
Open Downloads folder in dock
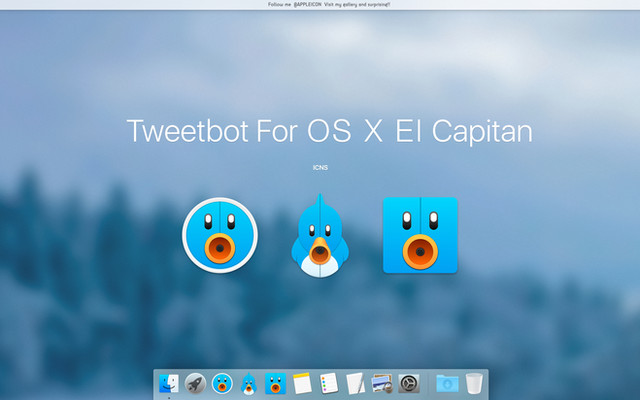click(x=447, y=384)
